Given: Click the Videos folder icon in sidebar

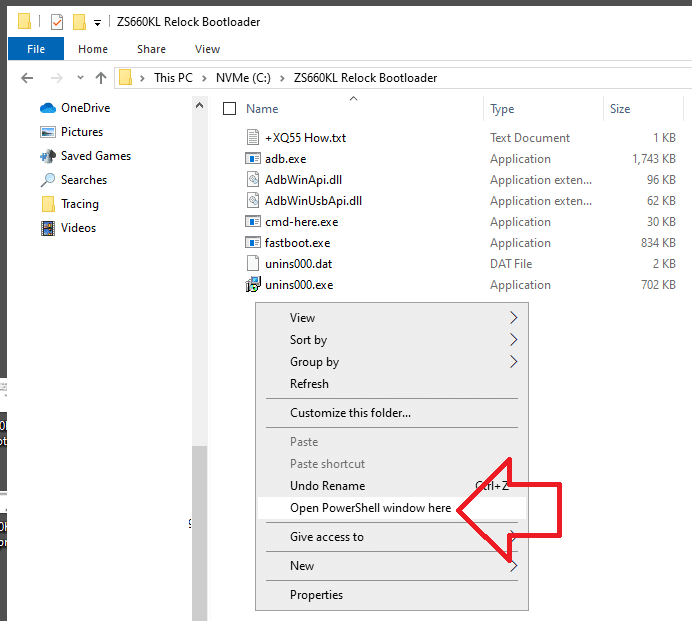Looking at the screenshot, I should click(48, 228).
